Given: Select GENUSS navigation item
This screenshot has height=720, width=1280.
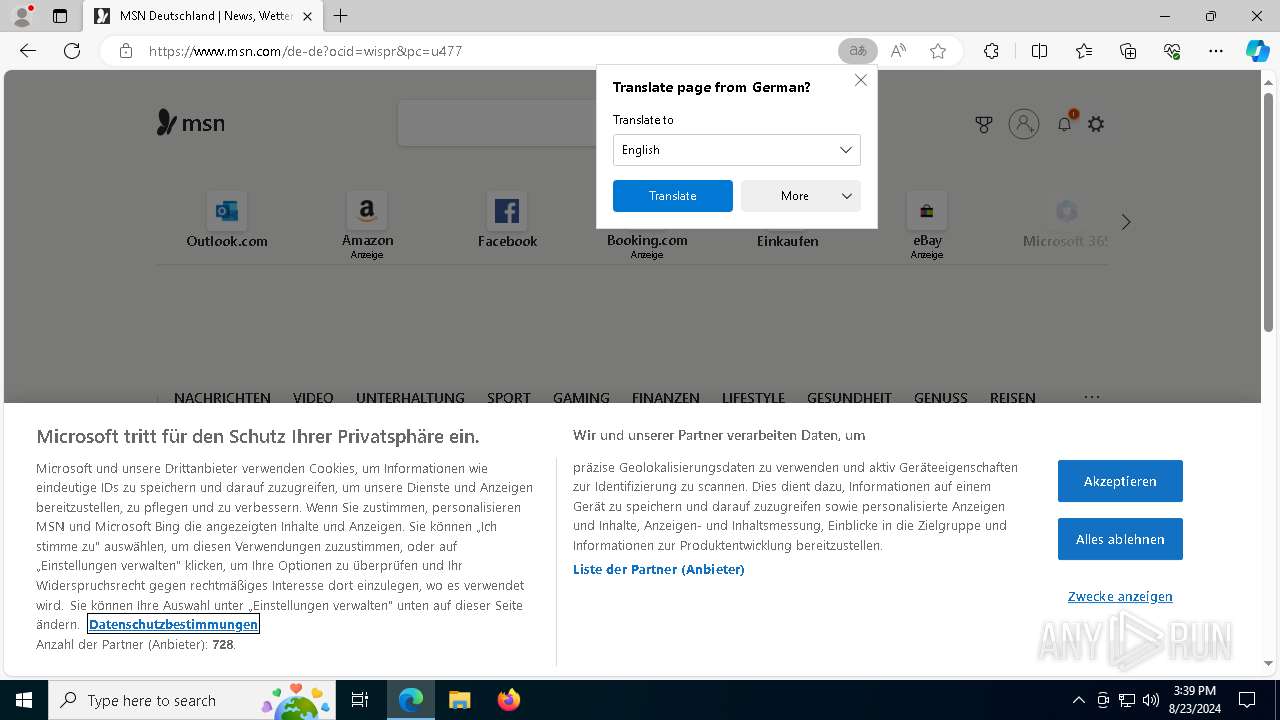Looking at the screenshot, I should (941, 397).
